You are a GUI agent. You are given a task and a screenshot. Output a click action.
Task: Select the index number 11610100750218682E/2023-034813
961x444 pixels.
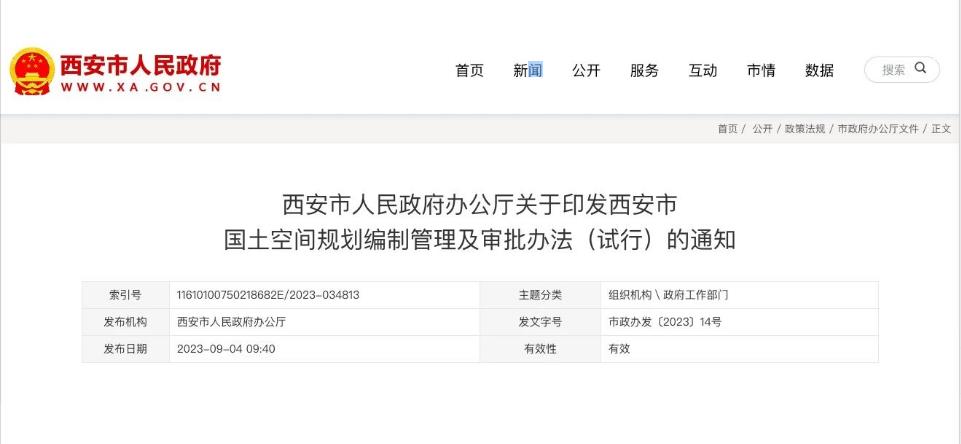coord(267,295)
